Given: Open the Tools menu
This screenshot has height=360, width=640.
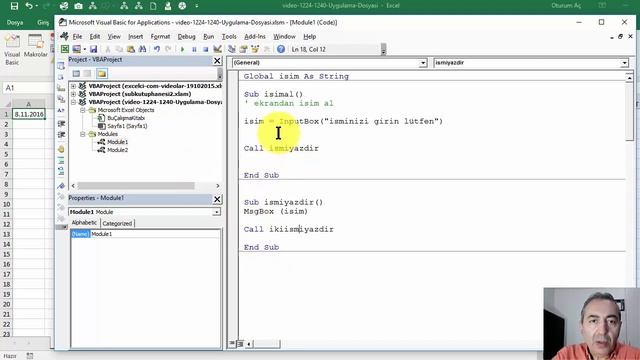Looking at the screenshot, I should [x=229, y=37].
